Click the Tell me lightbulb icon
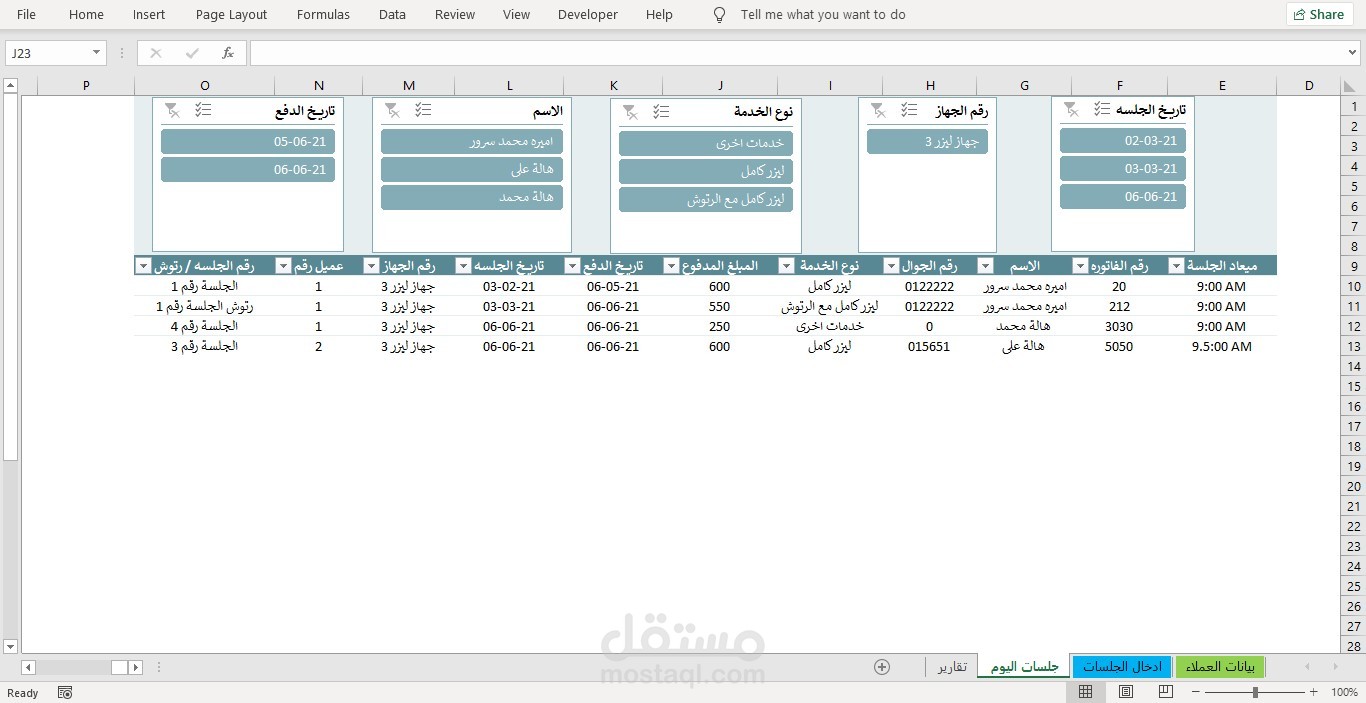This screenshot has height=703, width=1366. click(x=719, y=15)
